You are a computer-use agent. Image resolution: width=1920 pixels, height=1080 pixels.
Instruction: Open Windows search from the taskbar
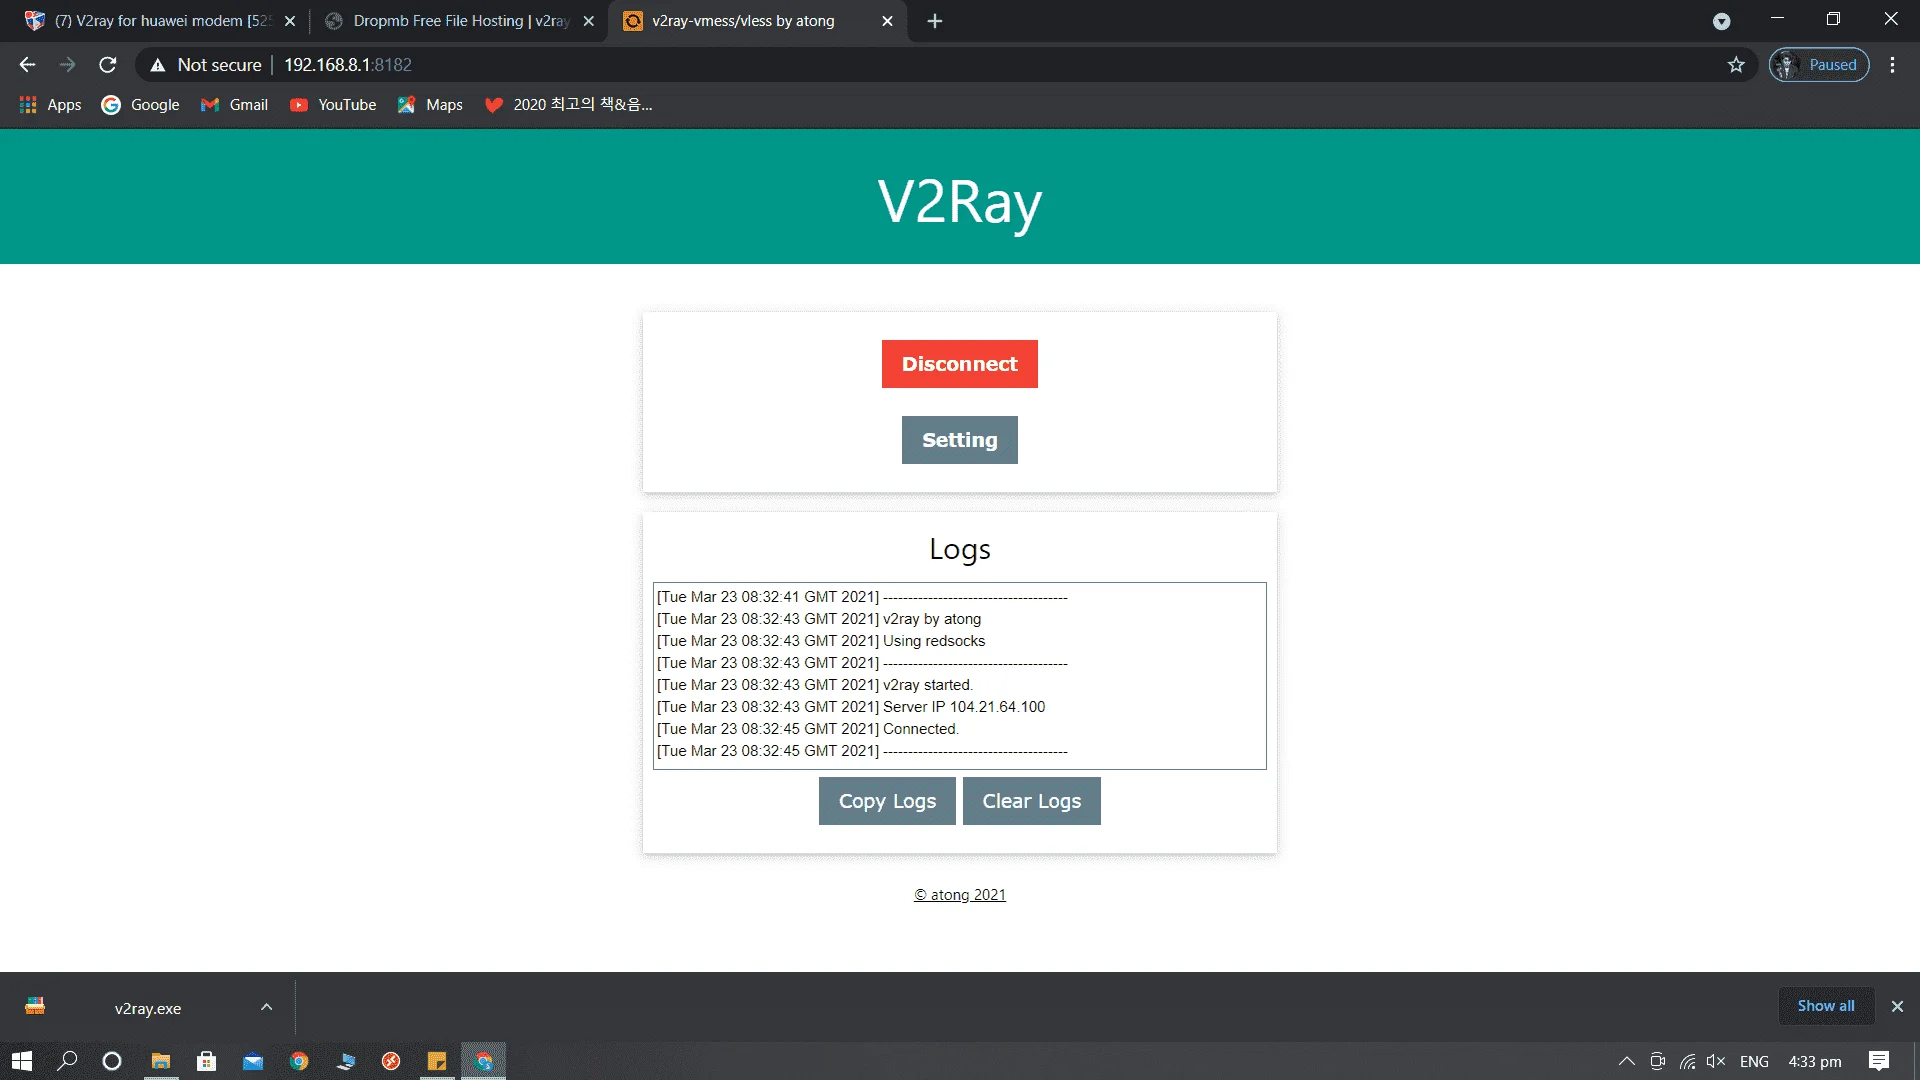[x=67, y=1061]
